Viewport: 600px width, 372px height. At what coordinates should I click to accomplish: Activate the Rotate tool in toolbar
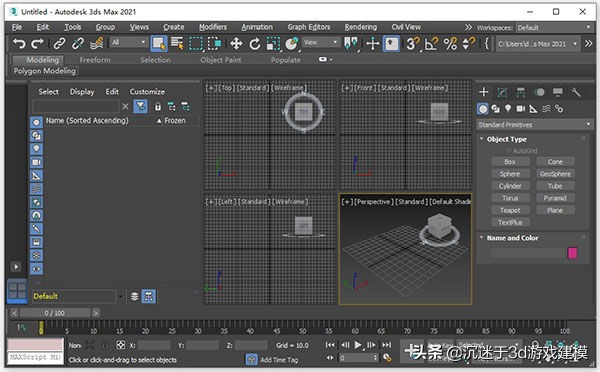click(254, 44)
